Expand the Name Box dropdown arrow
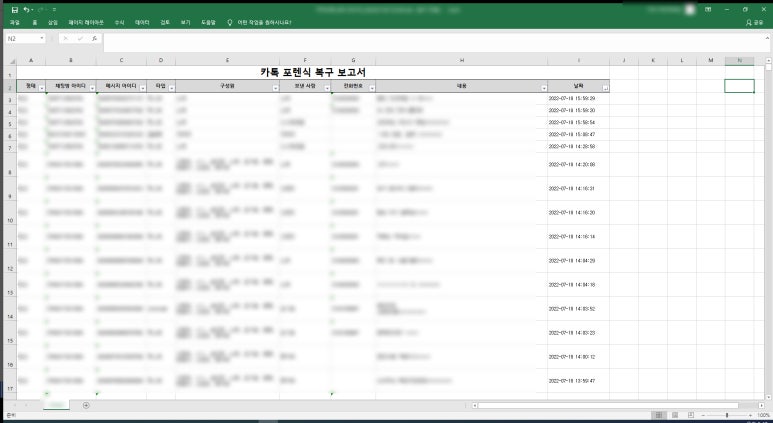This screenshot has height=423, width=773. point(42,38)
